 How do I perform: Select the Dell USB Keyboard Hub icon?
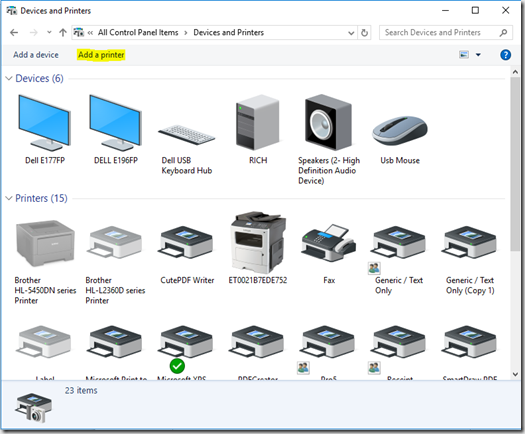pyautogui.click(x=186, y=135)
